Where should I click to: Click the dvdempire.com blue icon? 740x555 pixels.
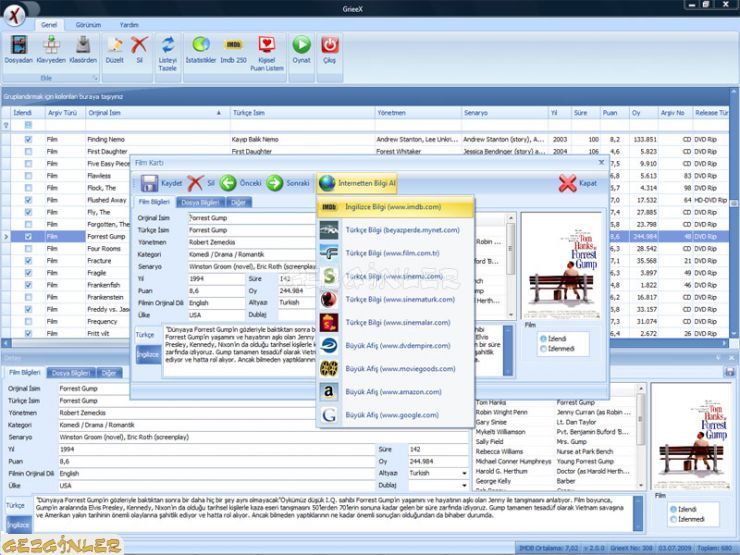329,346
